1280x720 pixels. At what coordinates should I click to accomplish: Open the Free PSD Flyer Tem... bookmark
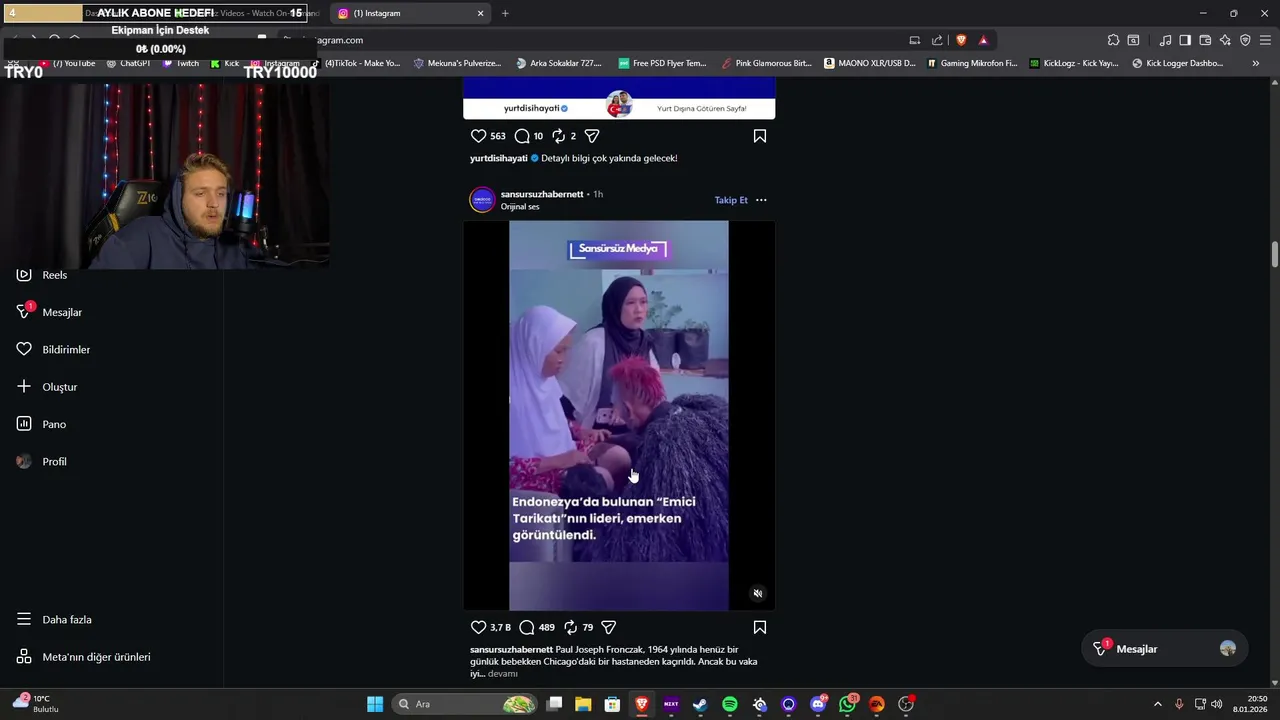coord(662,63)
